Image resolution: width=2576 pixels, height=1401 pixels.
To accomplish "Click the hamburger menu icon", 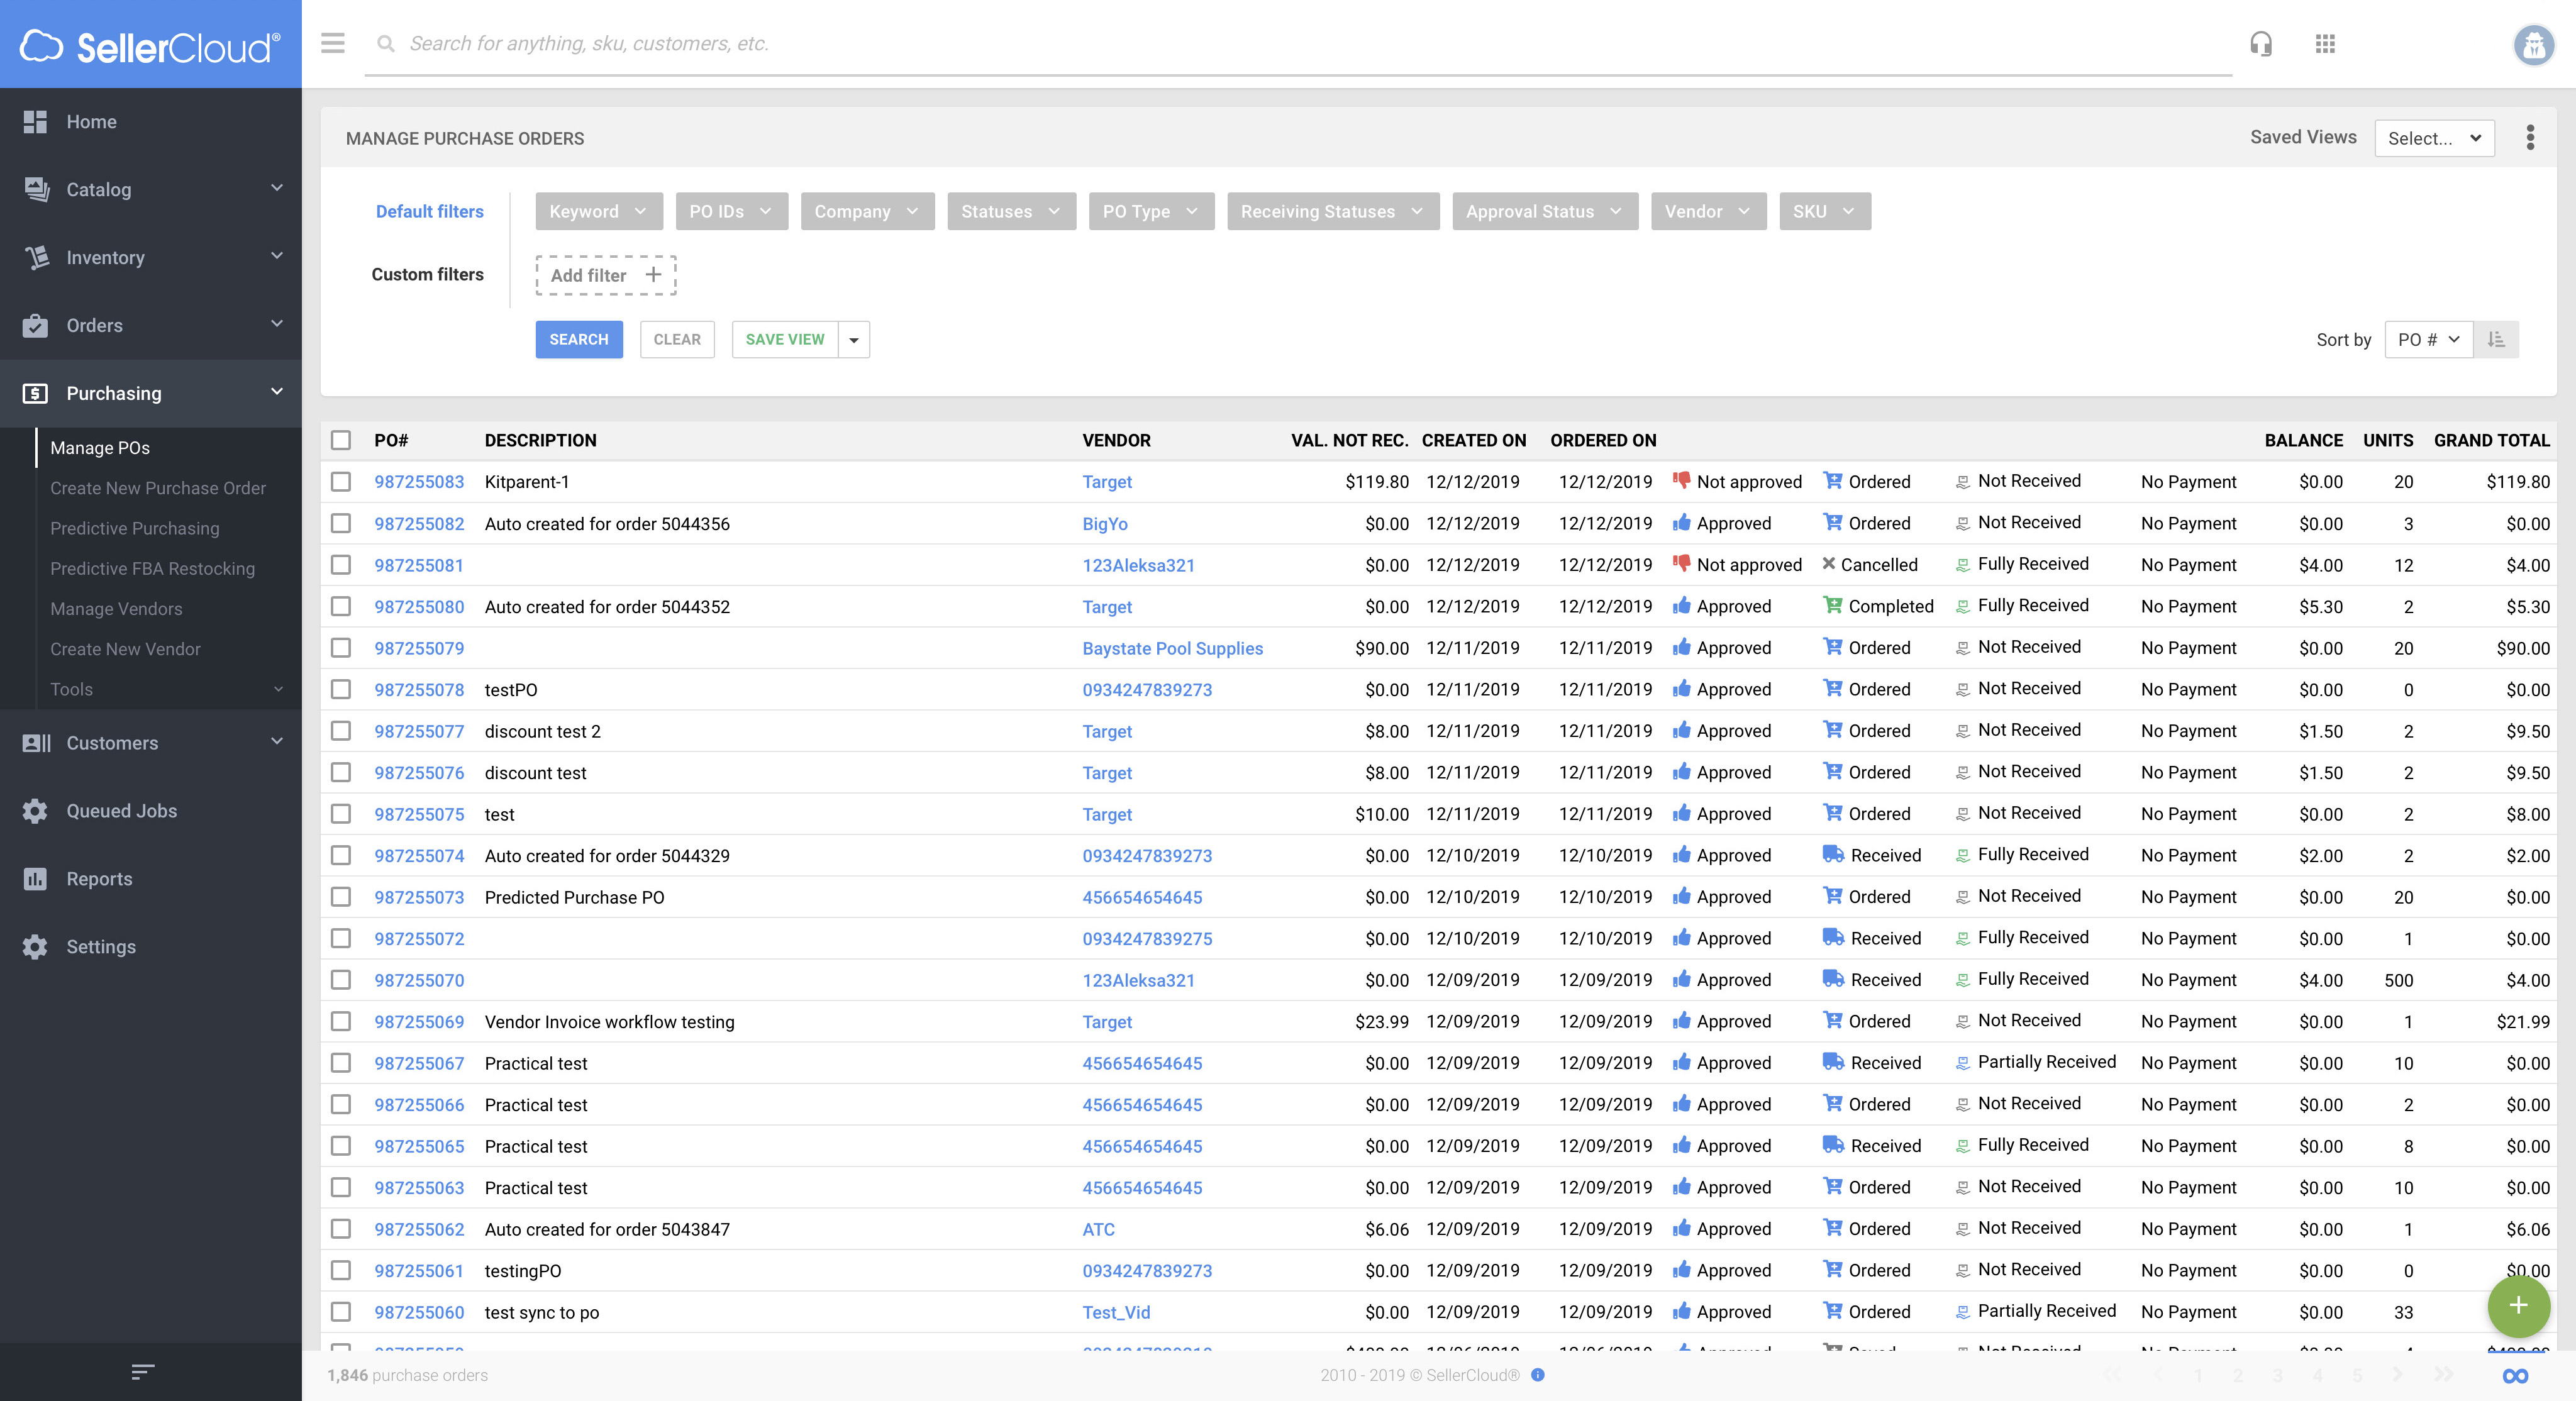I will tap(333, 43).
